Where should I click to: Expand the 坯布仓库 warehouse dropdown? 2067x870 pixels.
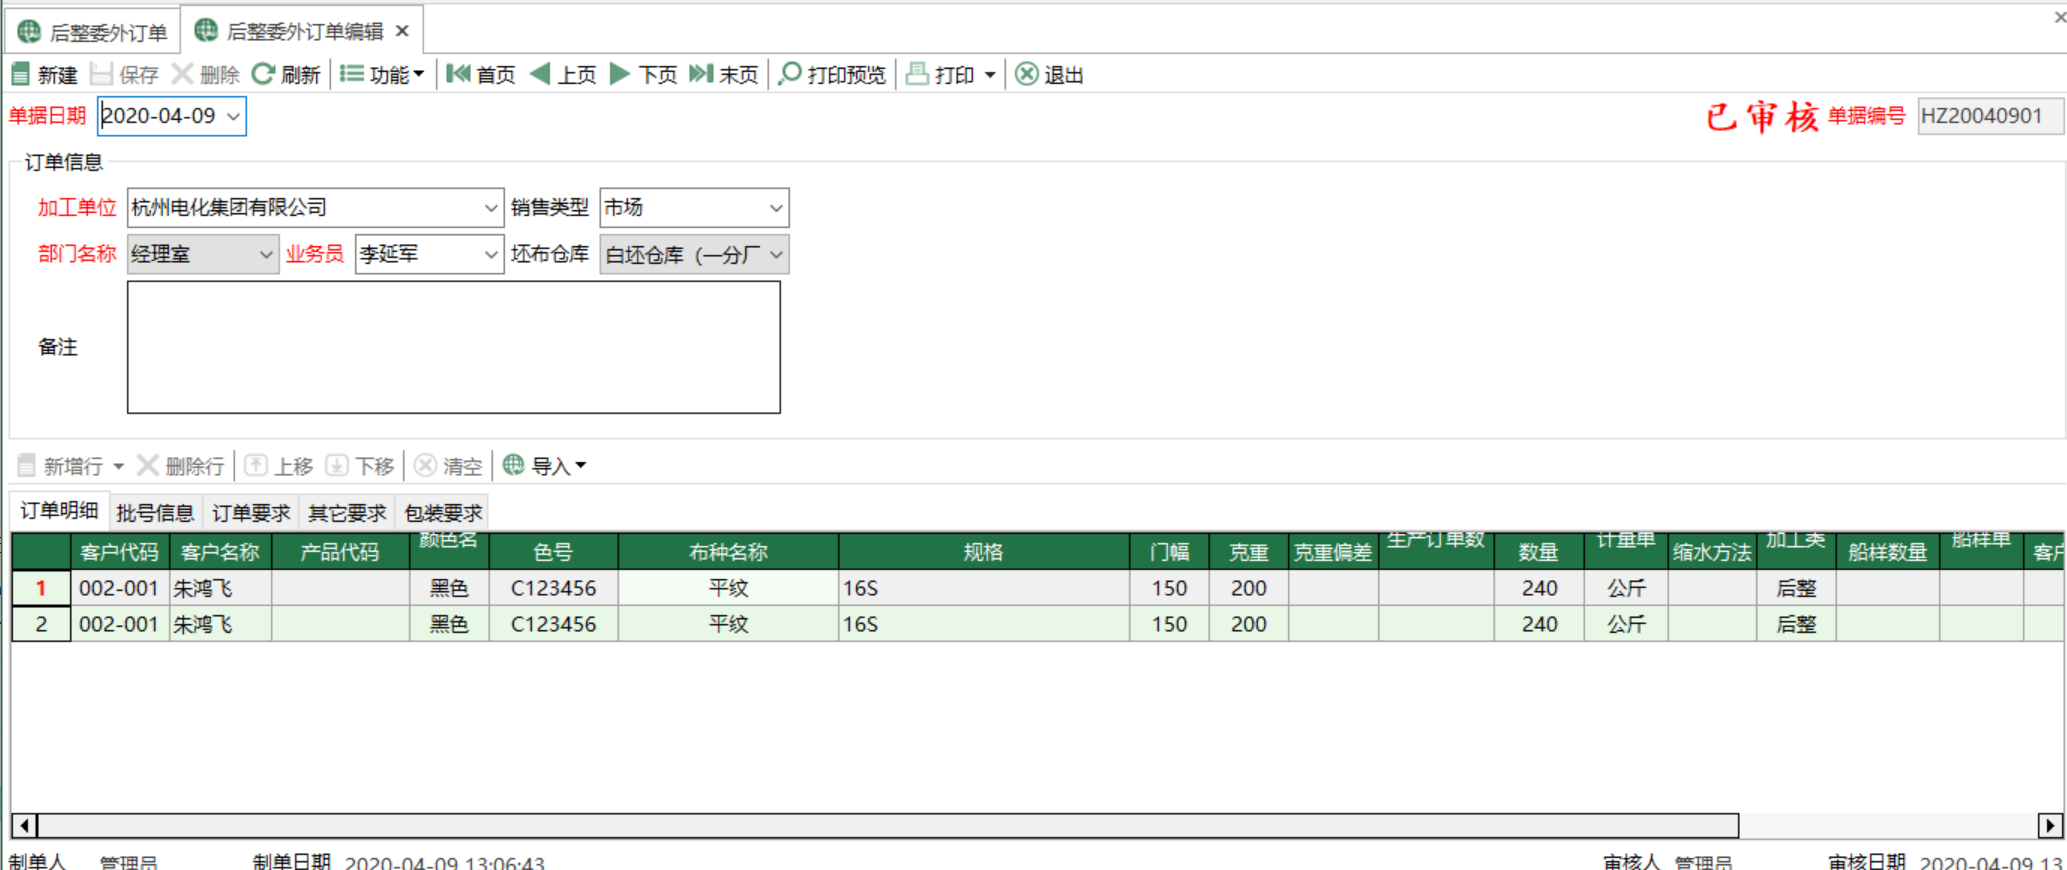(776, 254)
